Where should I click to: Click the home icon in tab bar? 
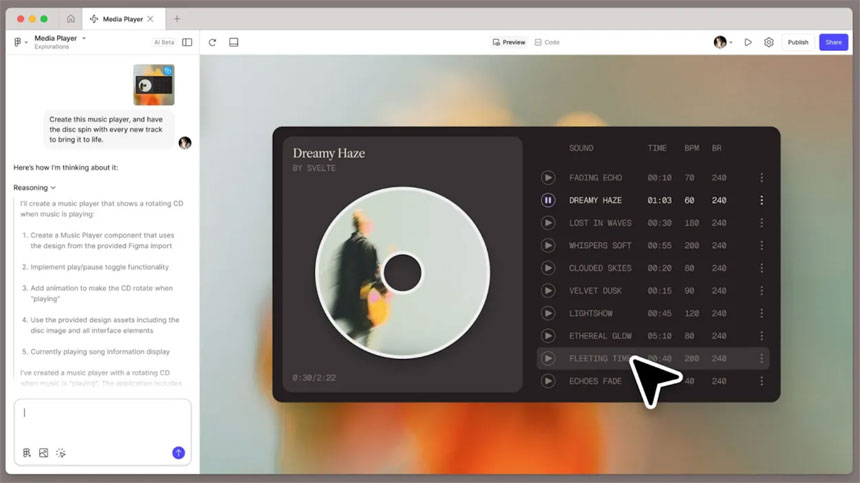click(x=71, y=19)
